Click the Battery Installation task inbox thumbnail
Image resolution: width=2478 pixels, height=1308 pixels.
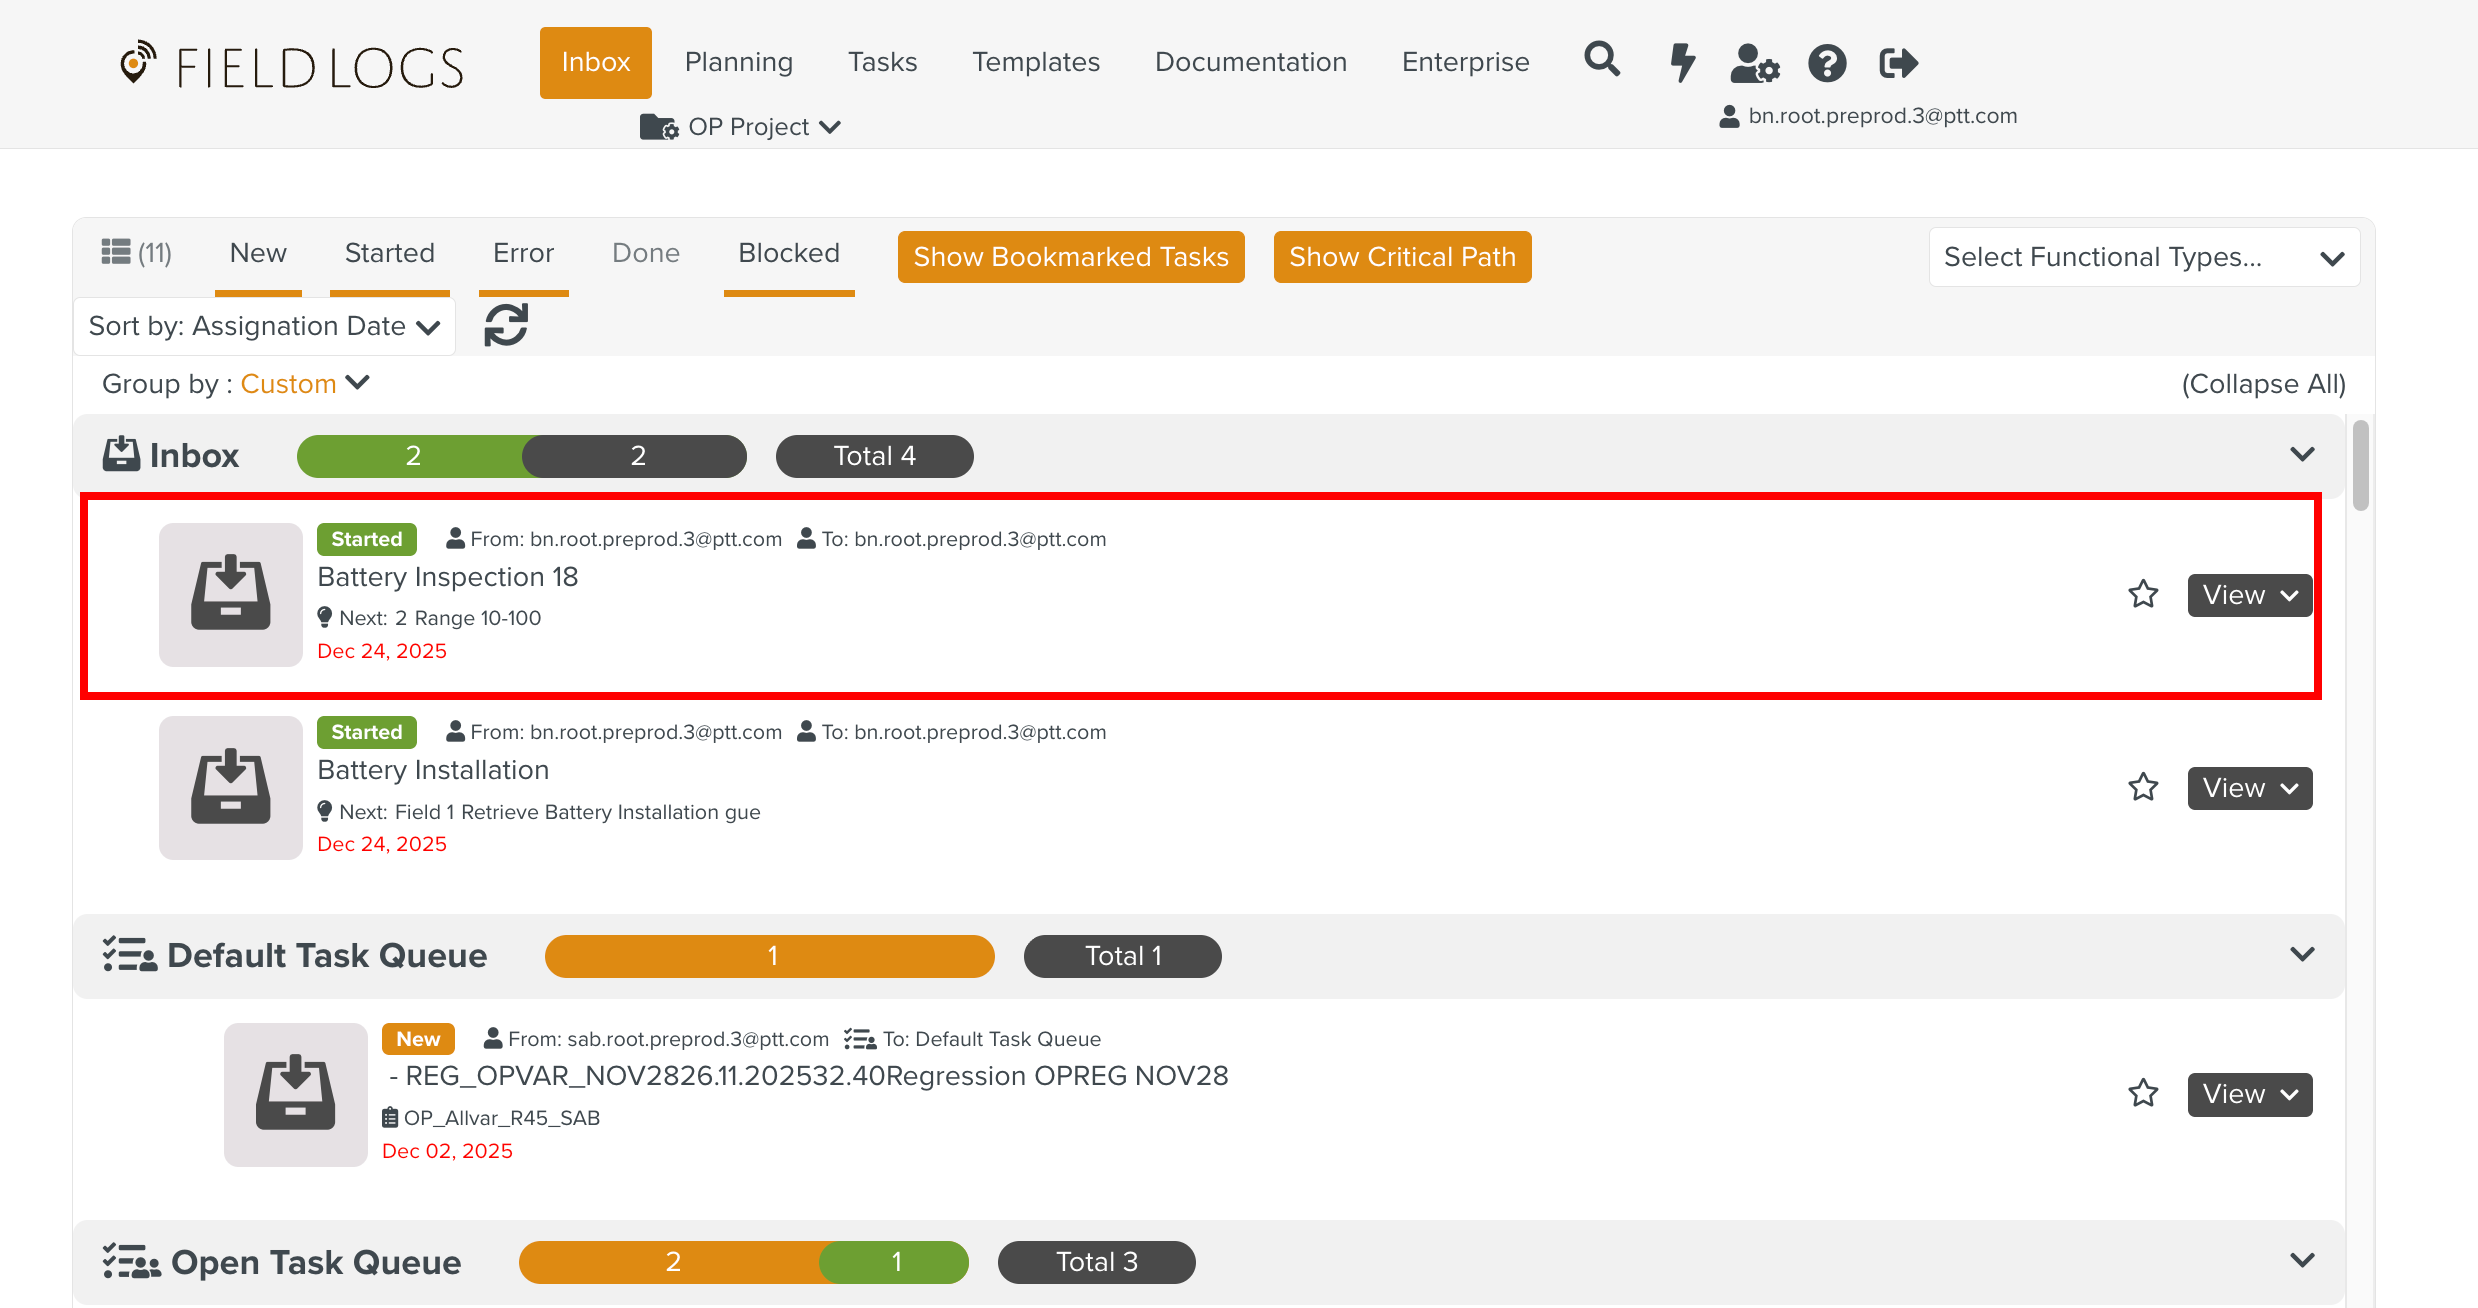(x=230, y=787)
